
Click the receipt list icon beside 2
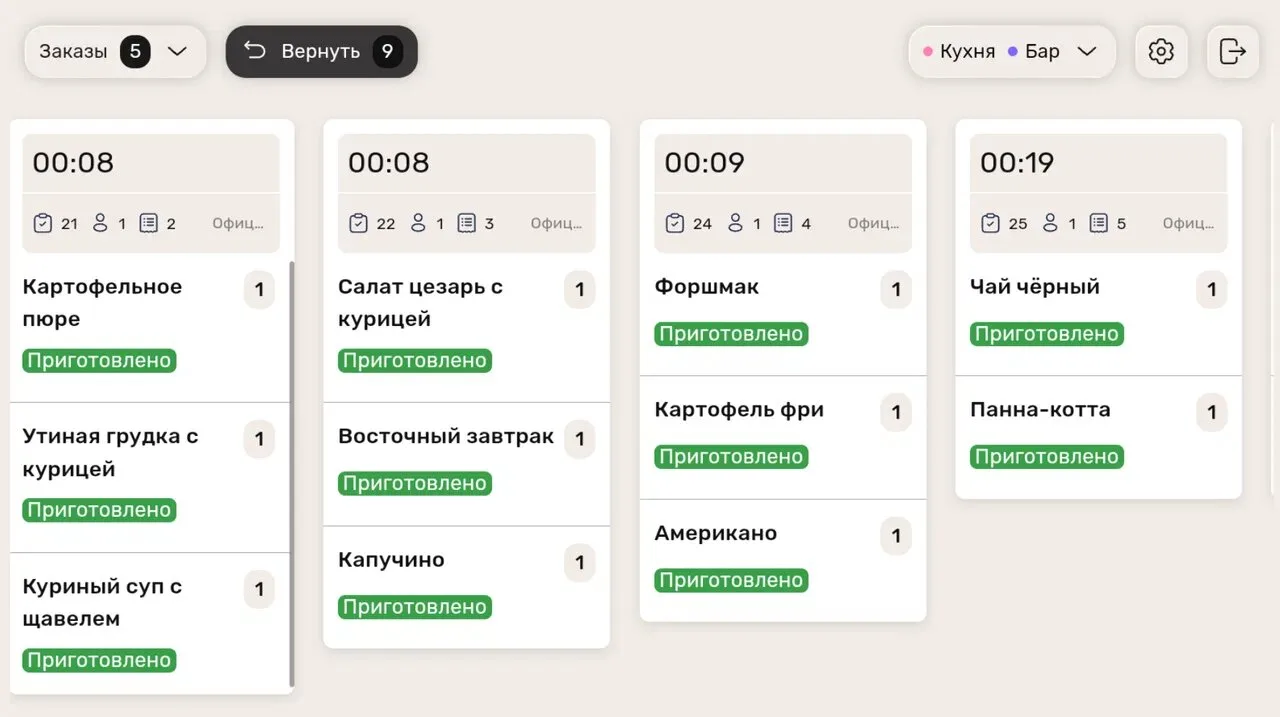point(149,223)
